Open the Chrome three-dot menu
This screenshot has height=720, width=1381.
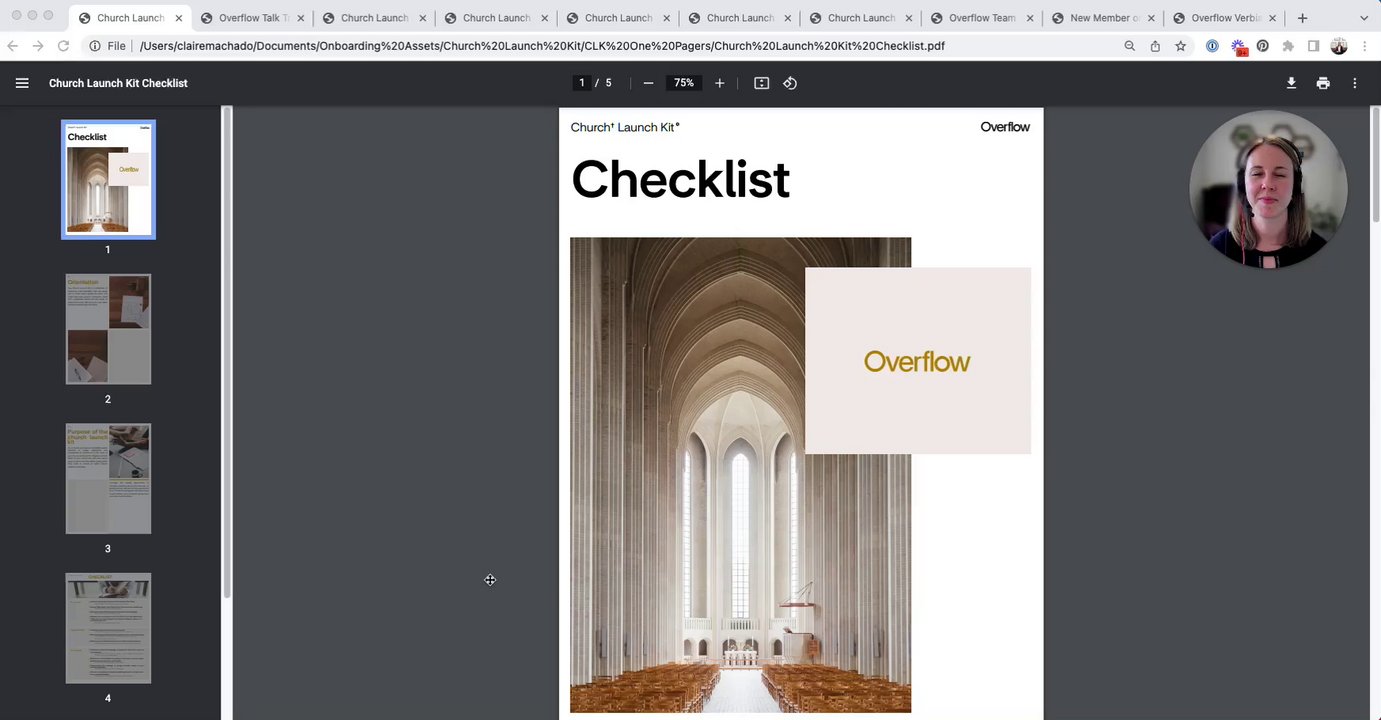[x=1365, y=46]
